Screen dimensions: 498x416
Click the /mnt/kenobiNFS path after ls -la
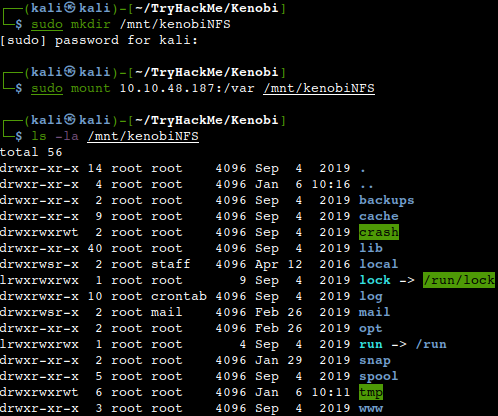tap(143, 136)
